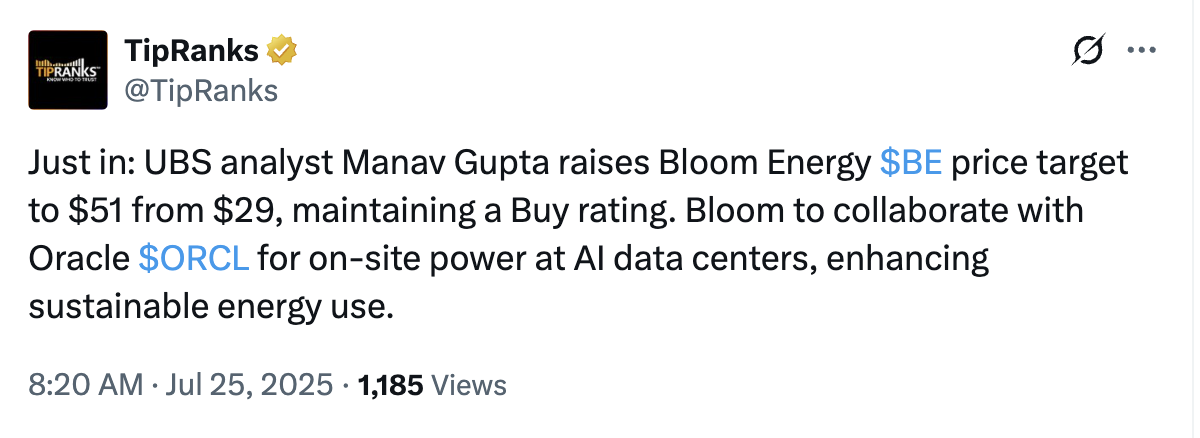1200x438 pixels.
Task: Click the TipRanks display name
Action: [191, 50]
